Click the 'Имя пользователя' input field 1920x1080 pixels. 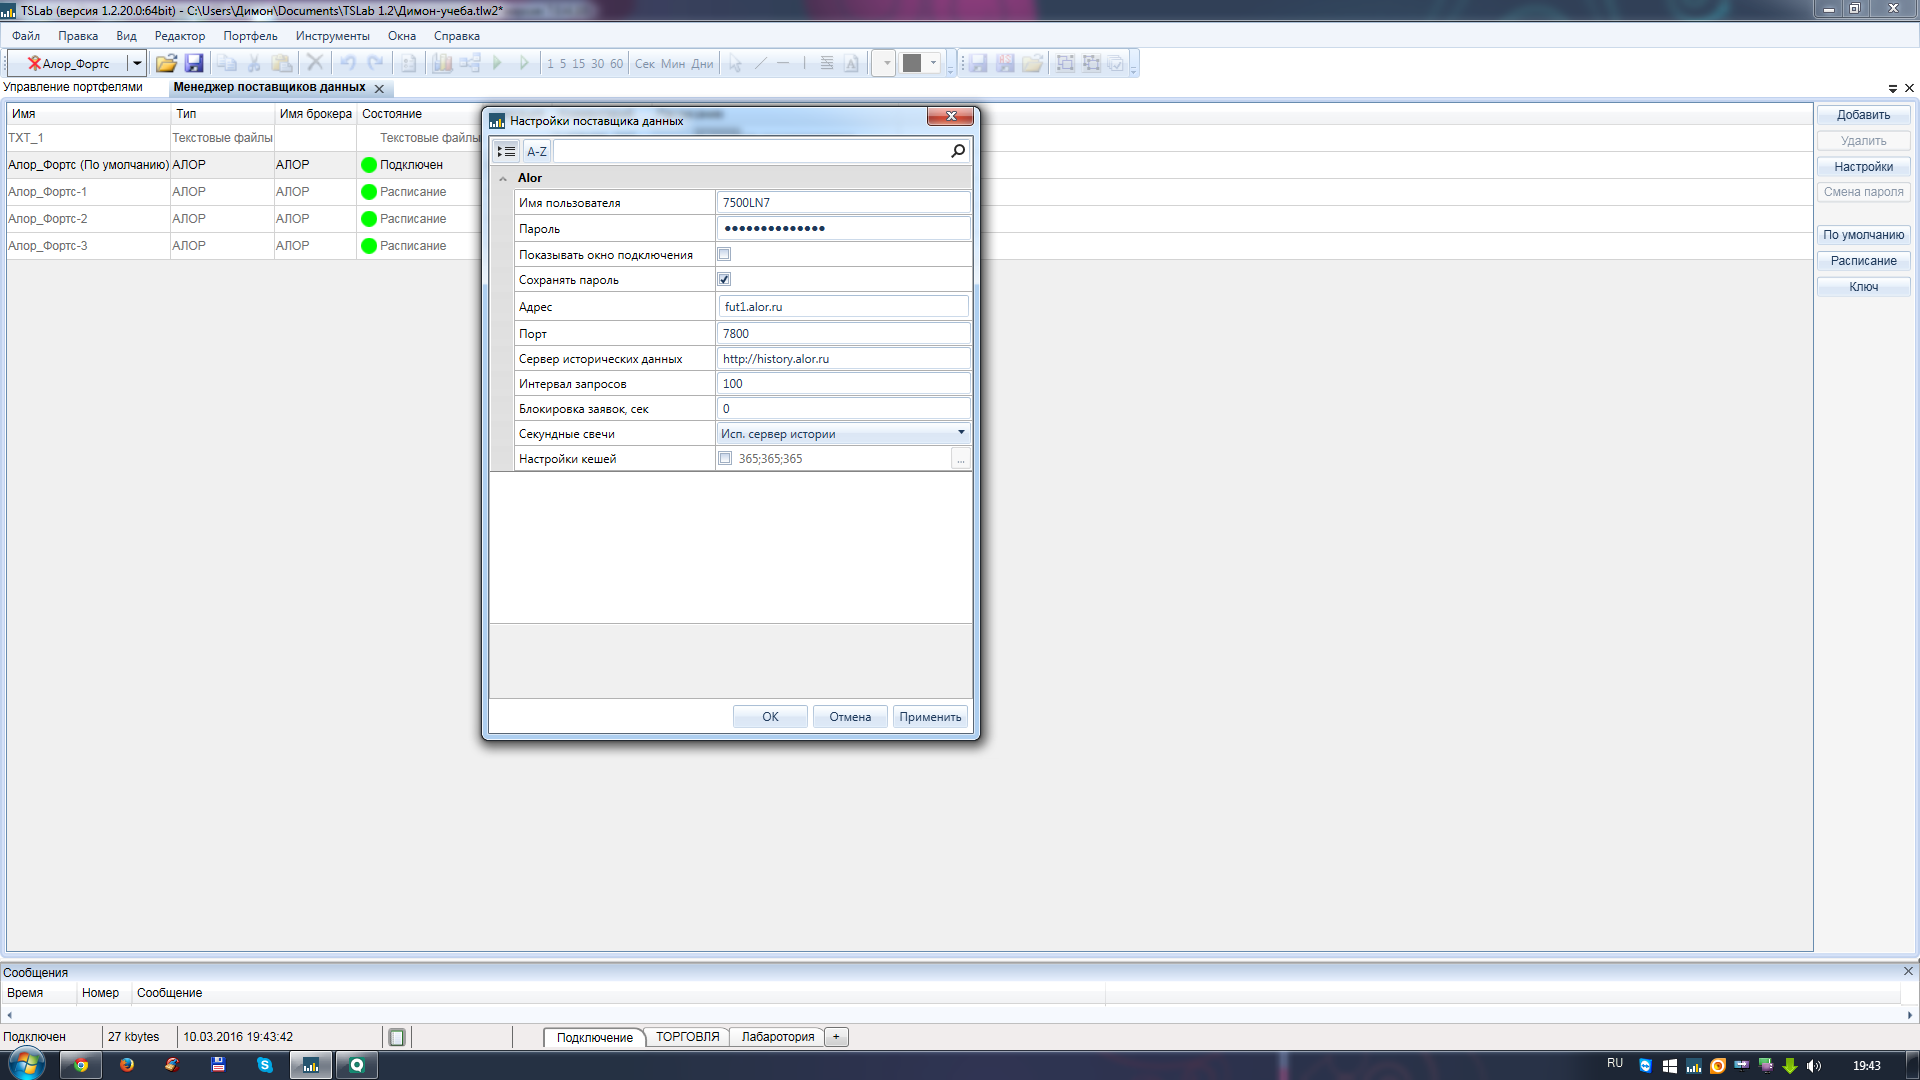point(843,202)
